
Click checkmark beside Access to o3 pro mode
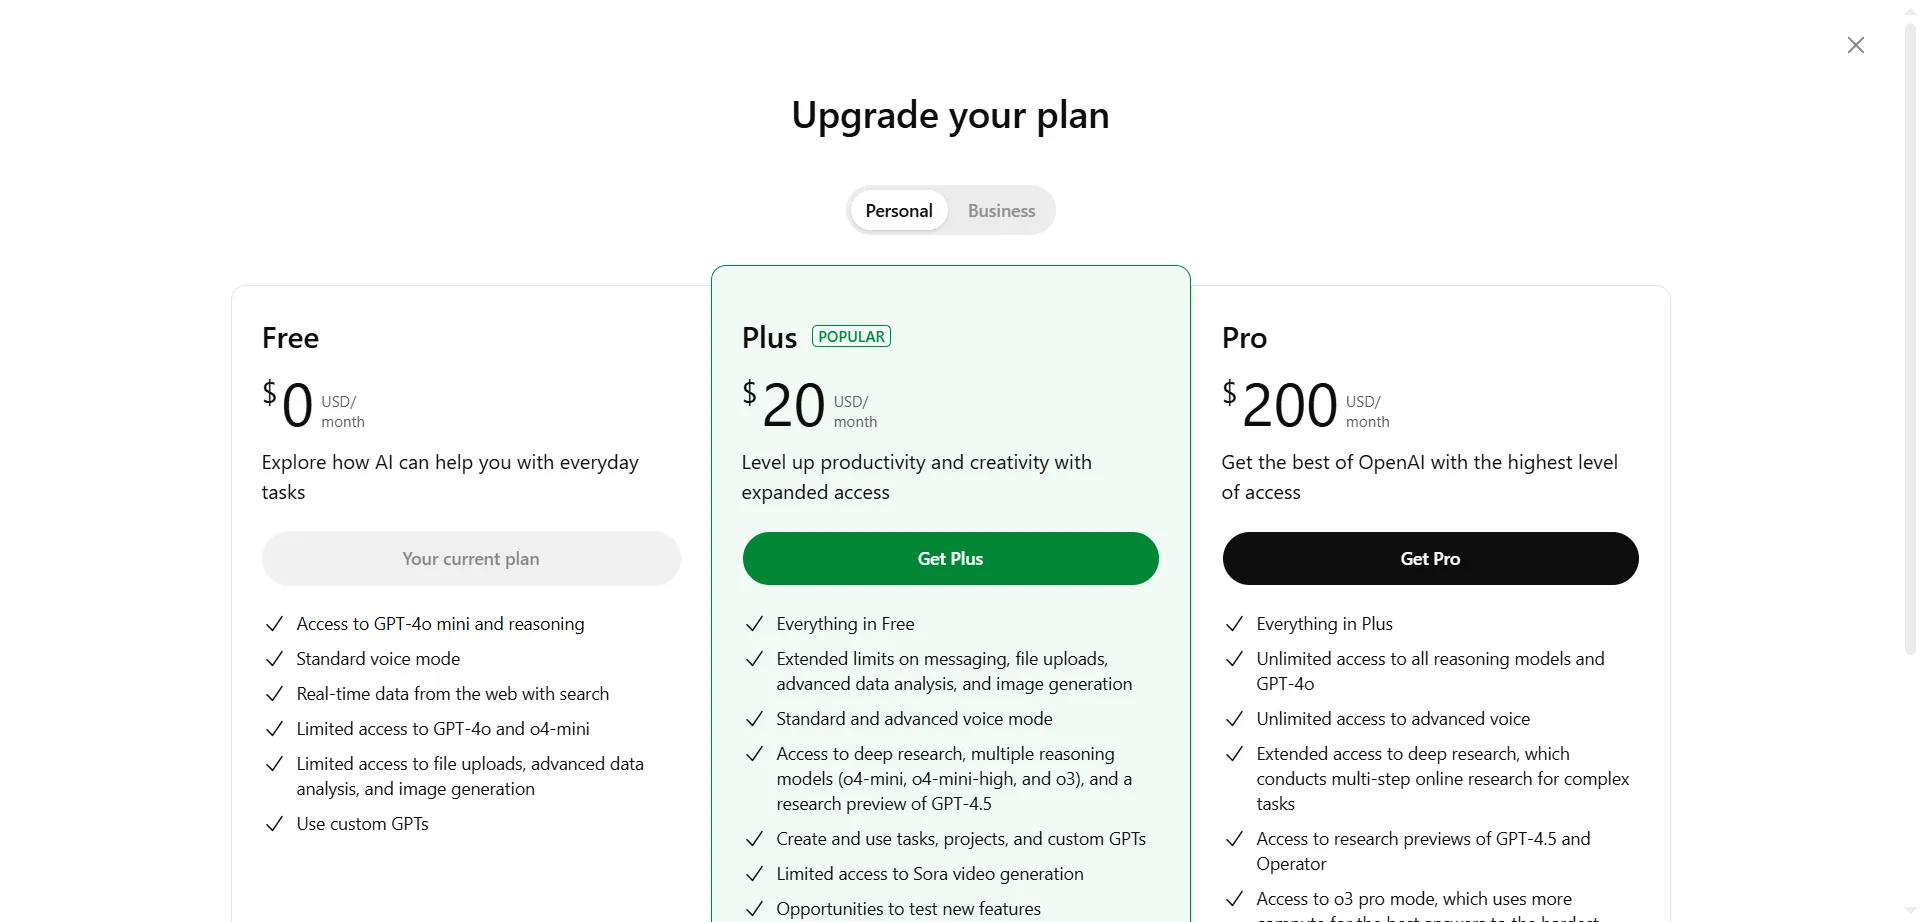coord(1234,899)
